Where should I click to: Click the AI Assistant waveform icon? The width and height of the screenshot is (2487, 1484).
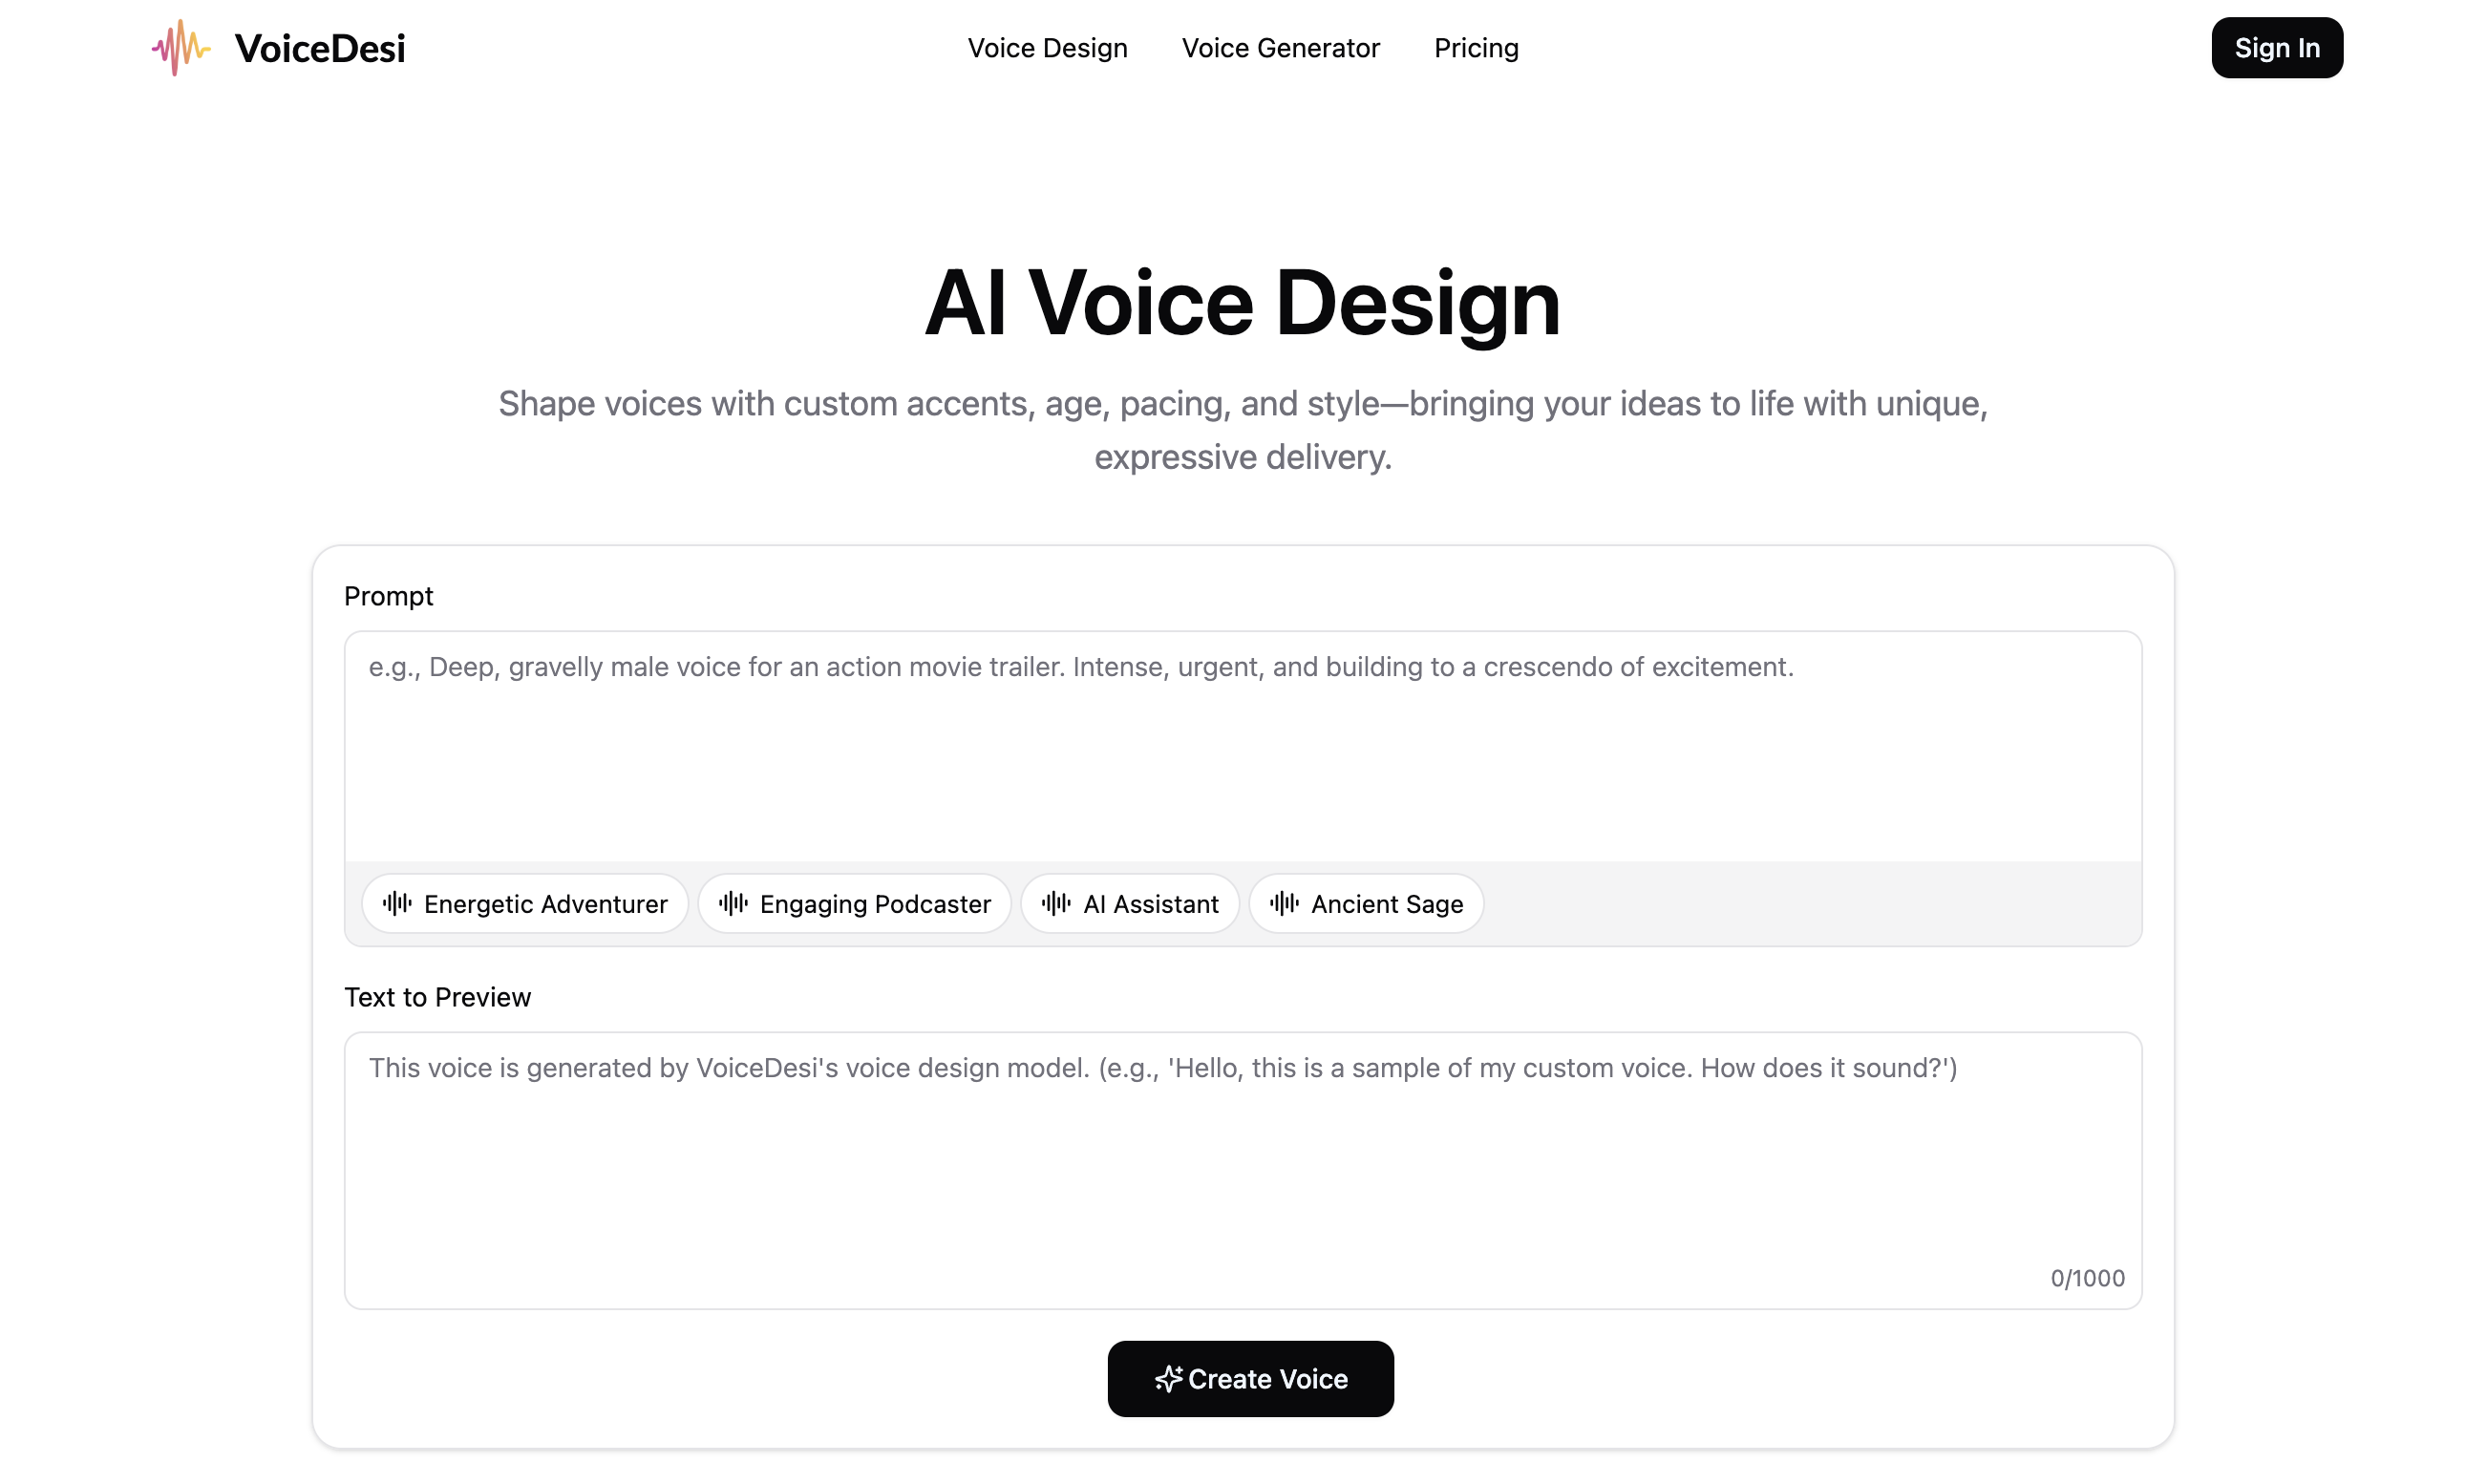[x=1057, y=903]
